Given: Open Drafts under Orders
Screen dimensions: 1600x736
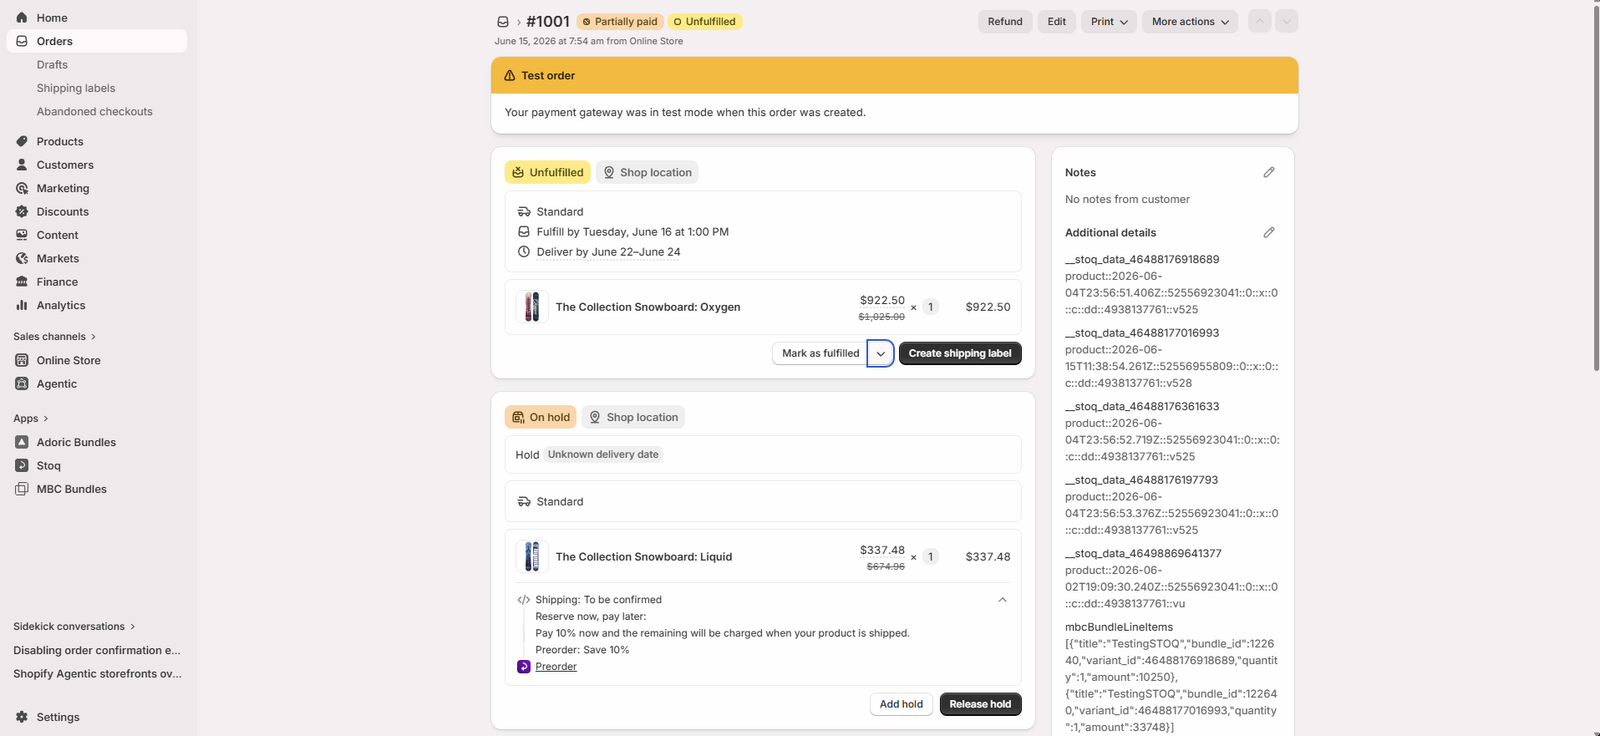Looking at the screenshot, I should [x=52, y=65].
